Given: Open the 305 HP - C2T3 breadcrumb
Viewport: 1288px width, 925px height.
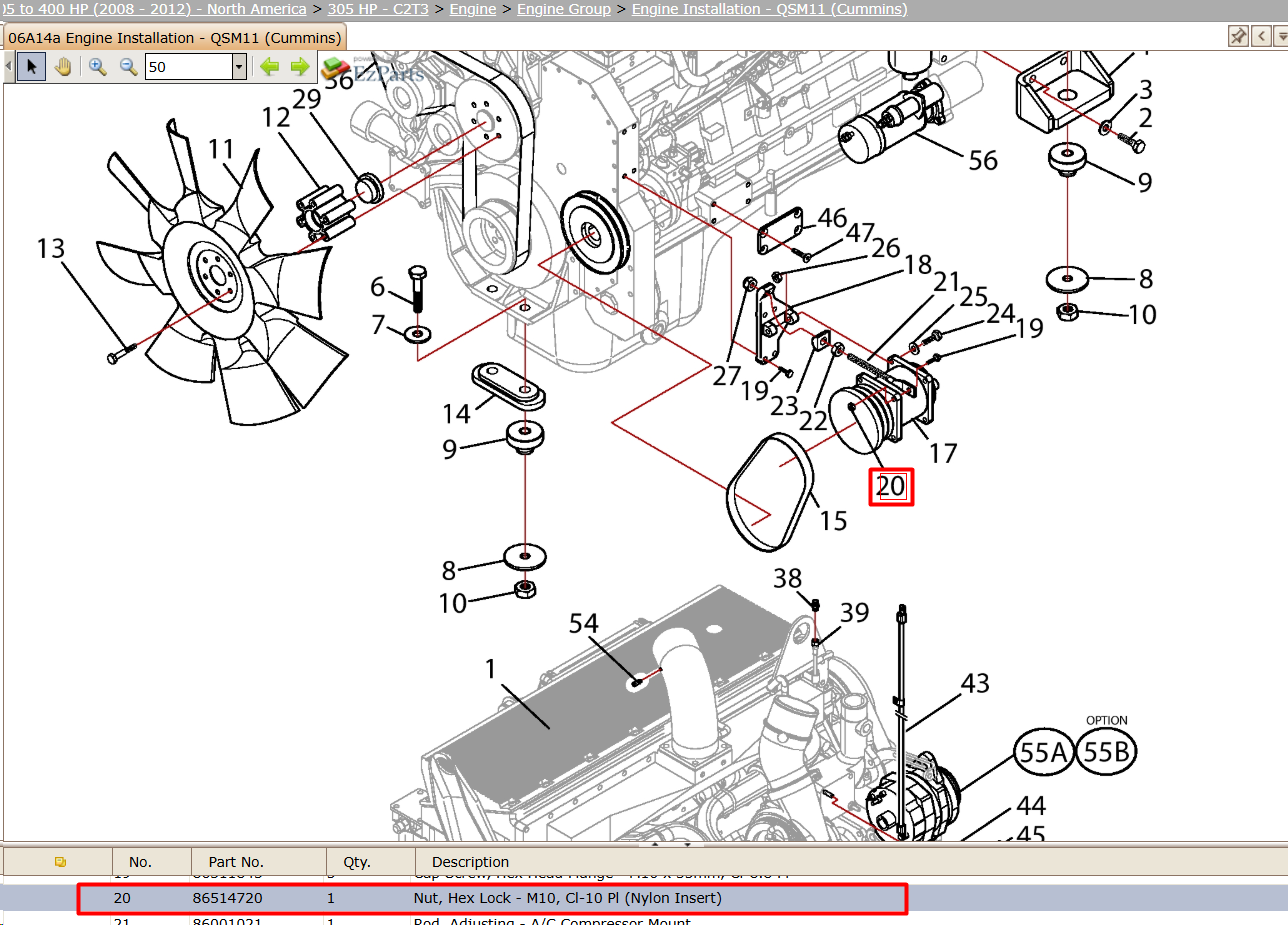Looking at the screenshot, I should (378, 9).
